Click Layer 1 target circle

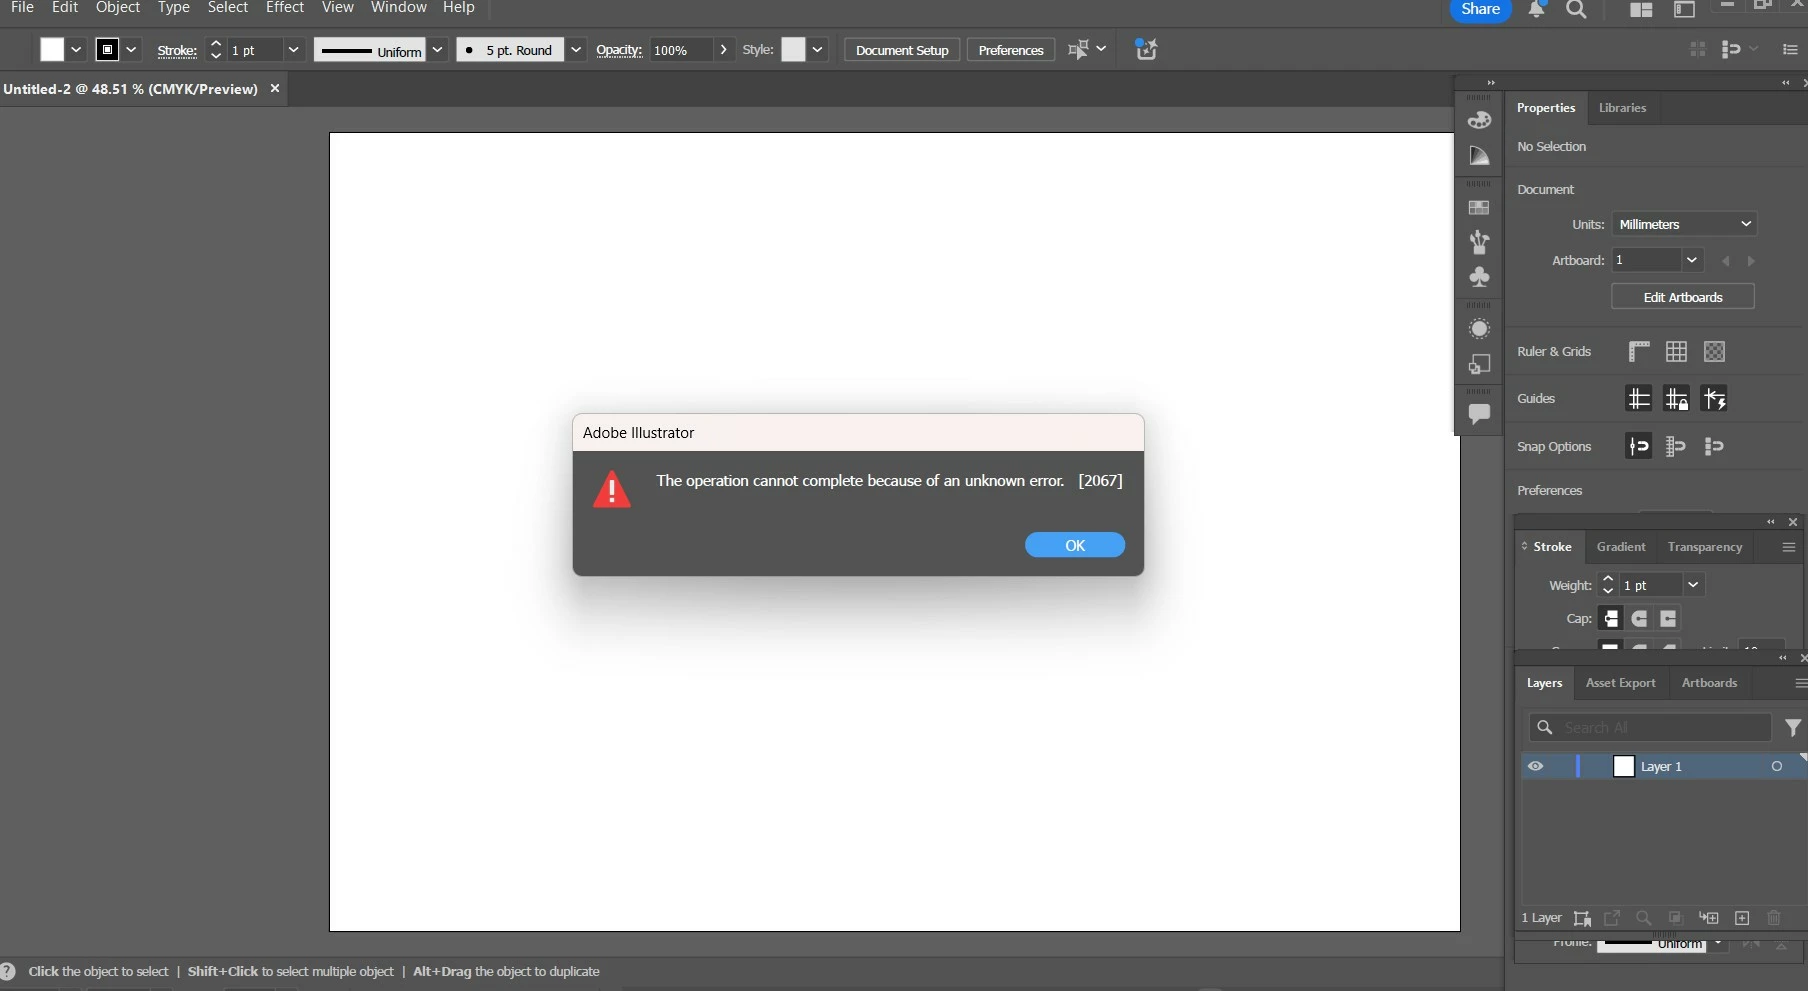[x=1777, y=767]
